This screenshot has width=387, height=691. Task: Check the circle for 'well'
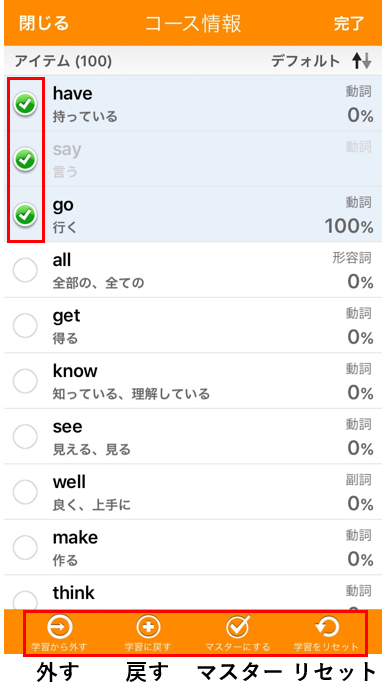coord(25,492)
